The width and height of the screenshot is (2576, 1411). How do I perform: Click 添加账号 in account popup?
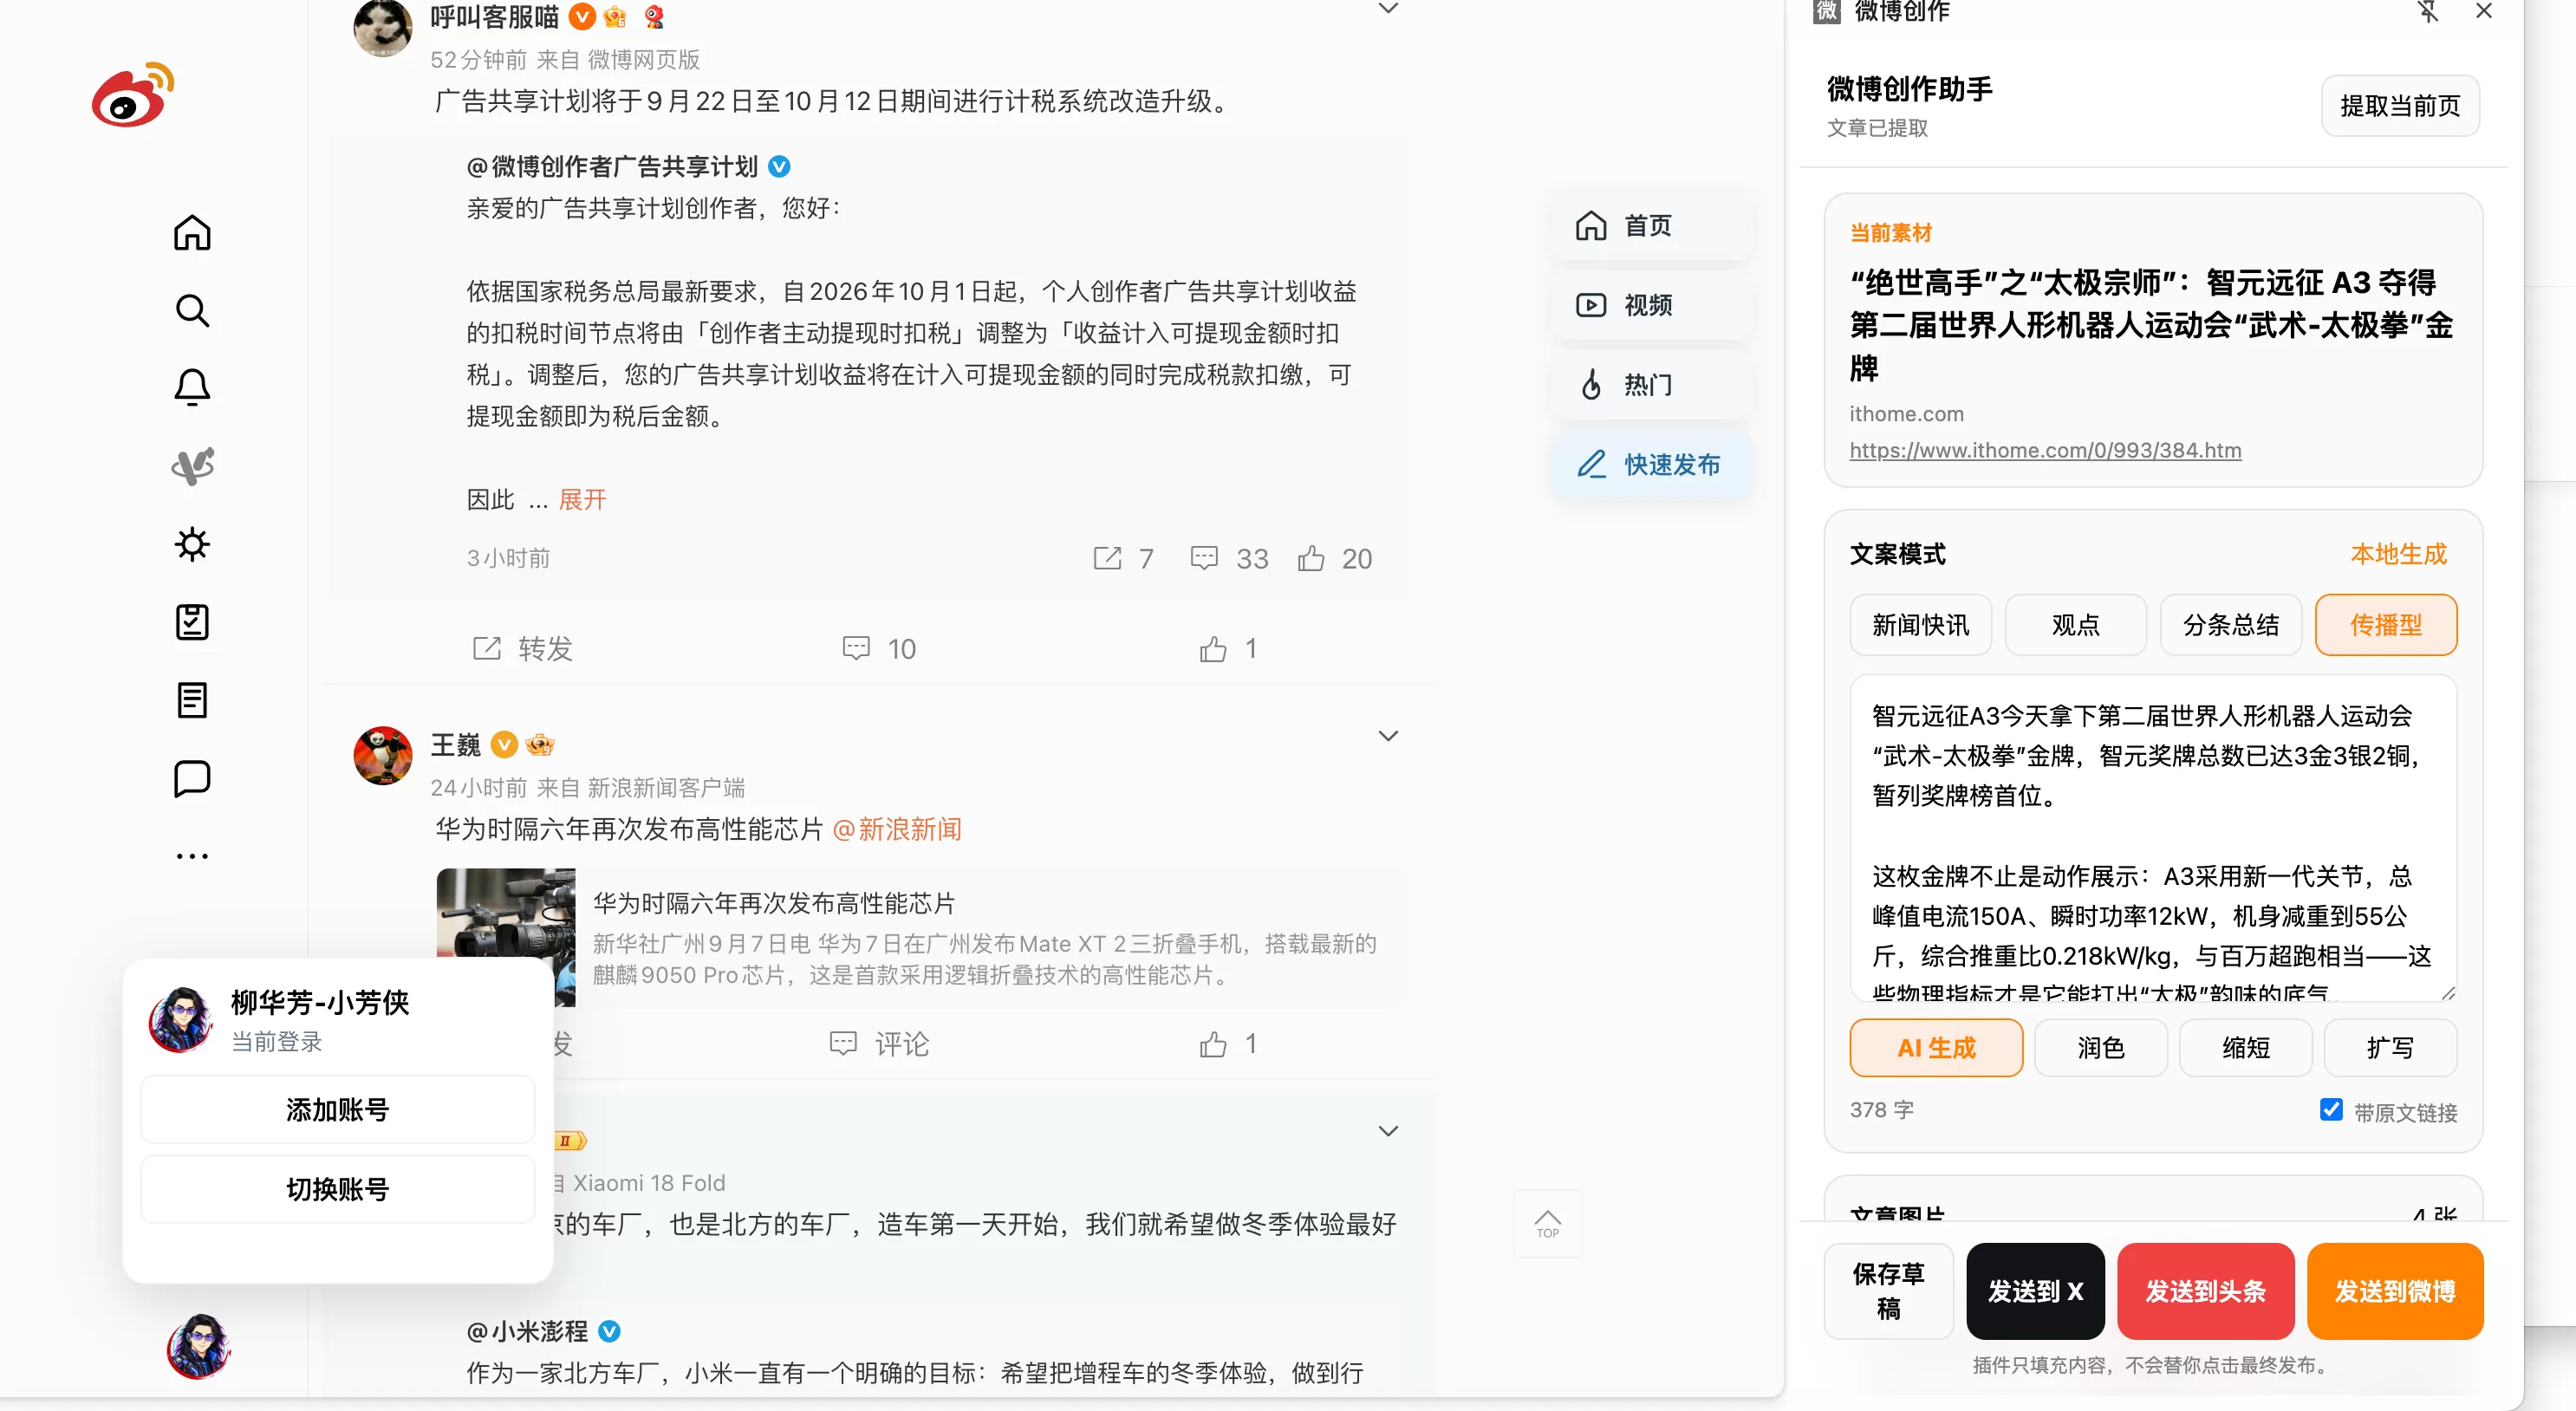[338, 1109]
